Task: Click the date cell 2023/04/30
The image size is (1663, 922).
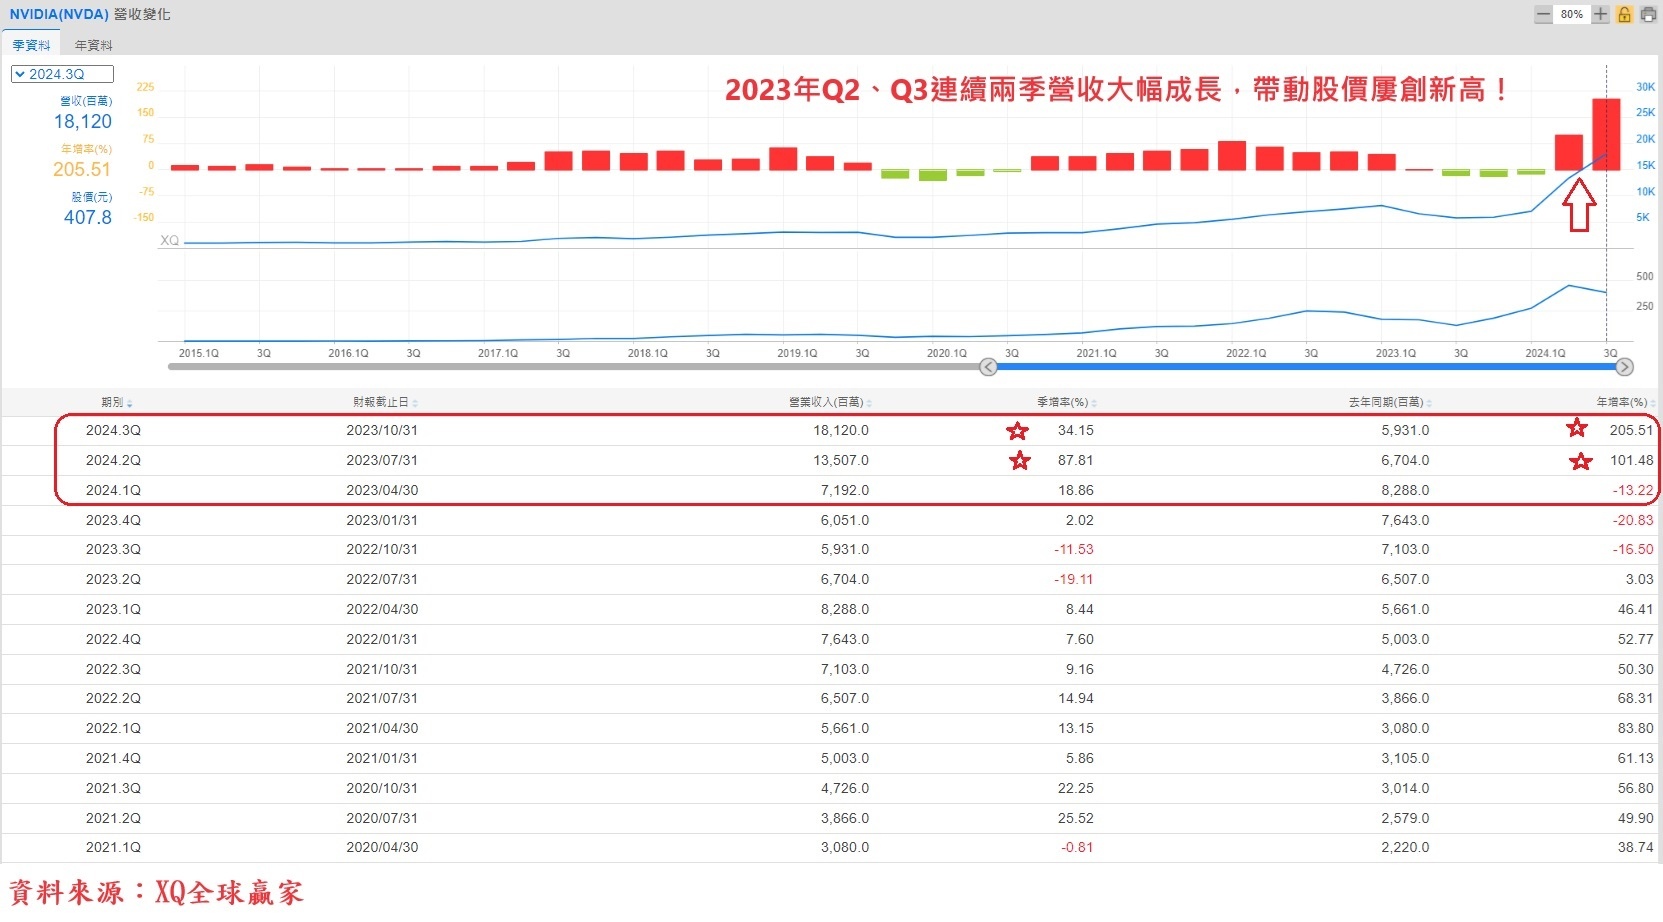Action: 382,490
